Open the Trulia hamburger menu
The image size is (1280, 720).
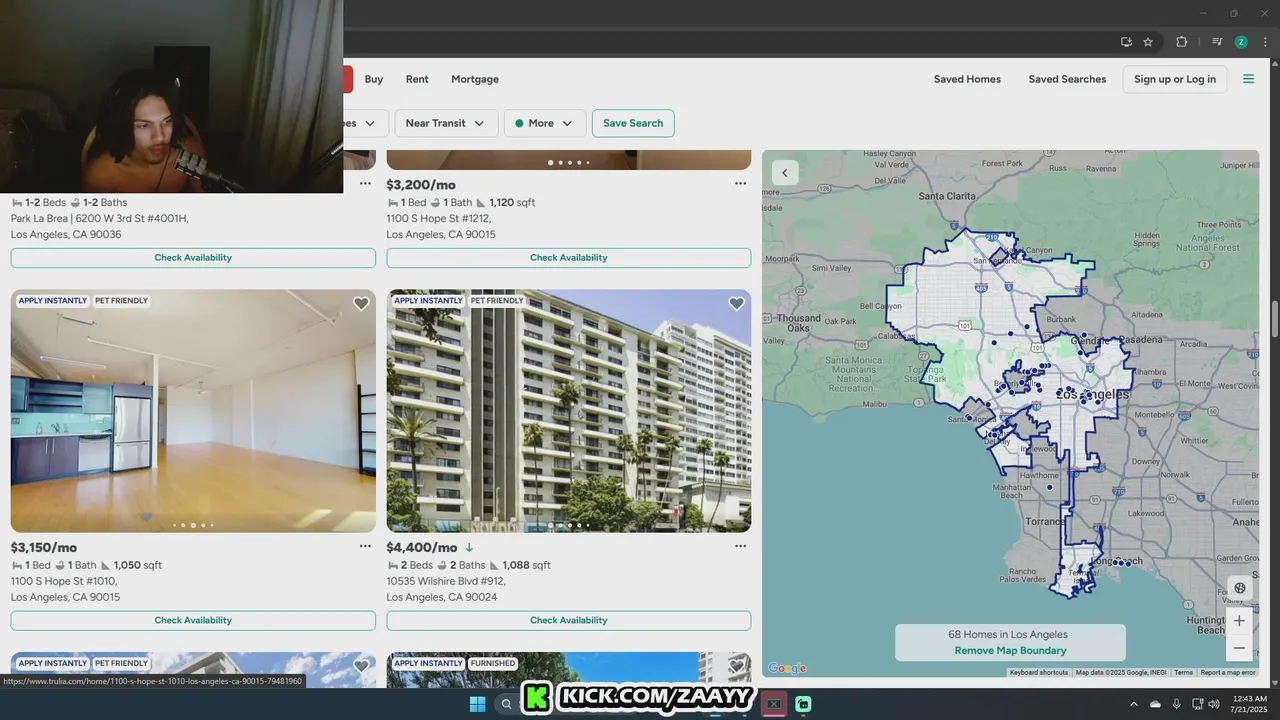coord(1248,79)
